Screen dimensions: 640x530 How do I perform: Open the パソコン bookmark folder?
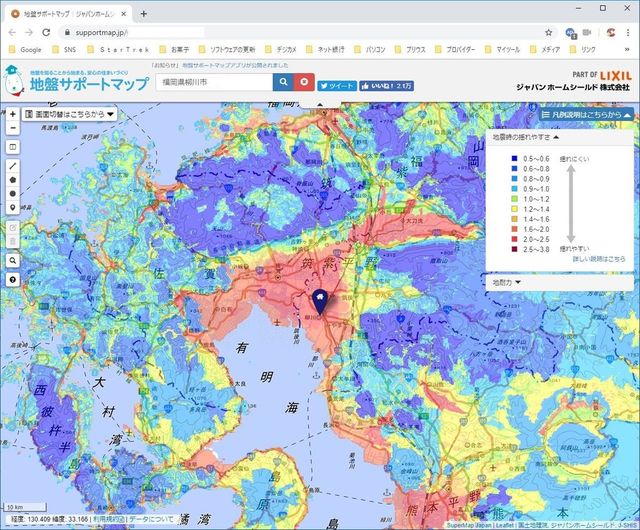click(370, 48)
